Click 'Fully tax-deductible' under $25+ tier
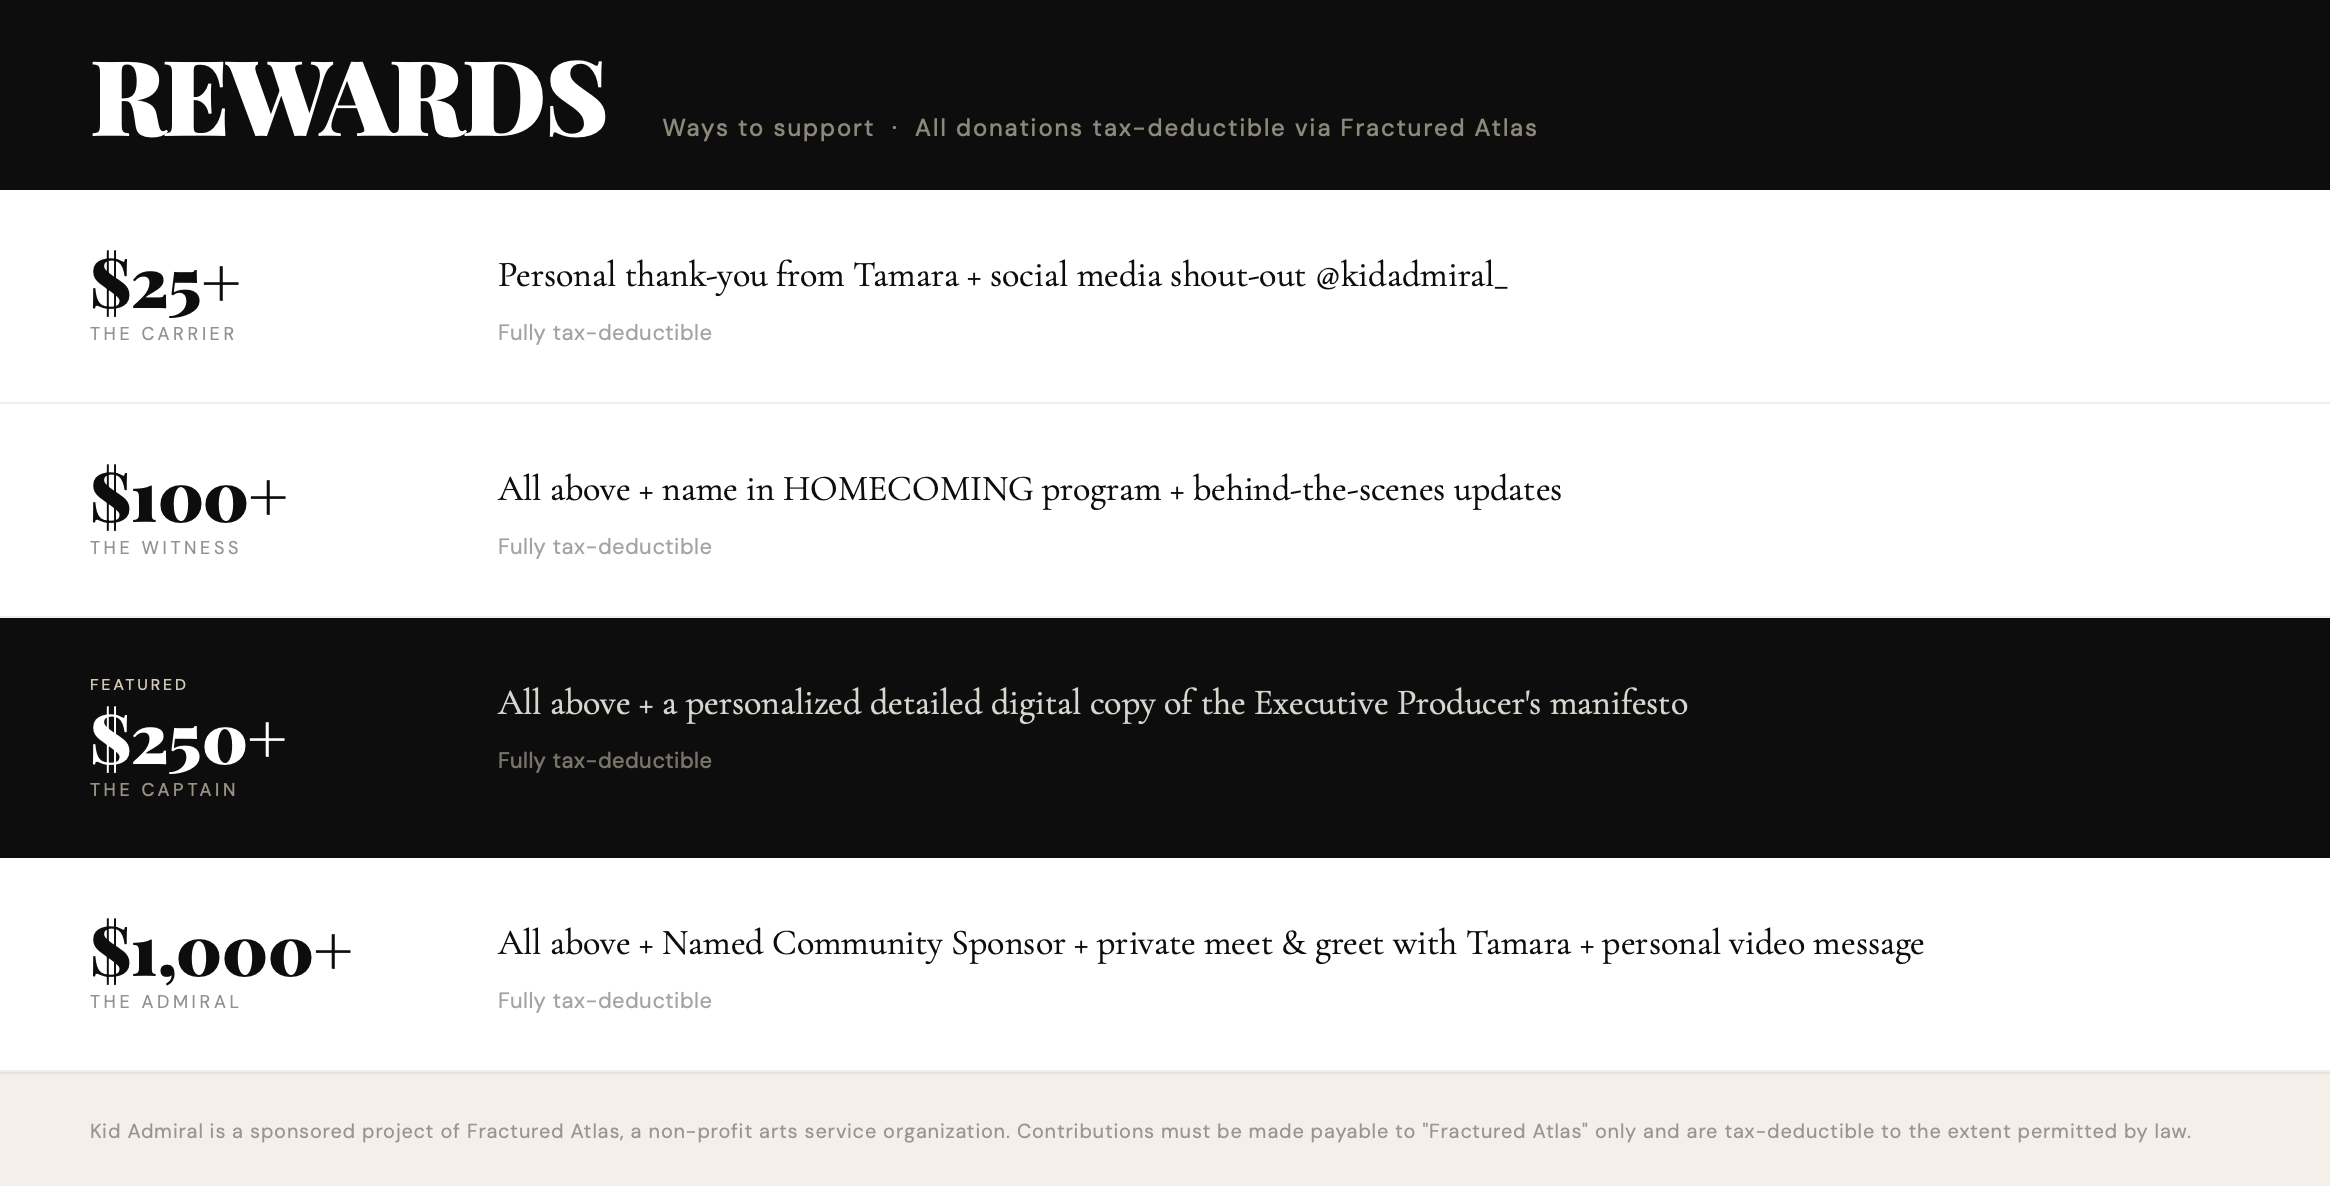 (605, 333)
